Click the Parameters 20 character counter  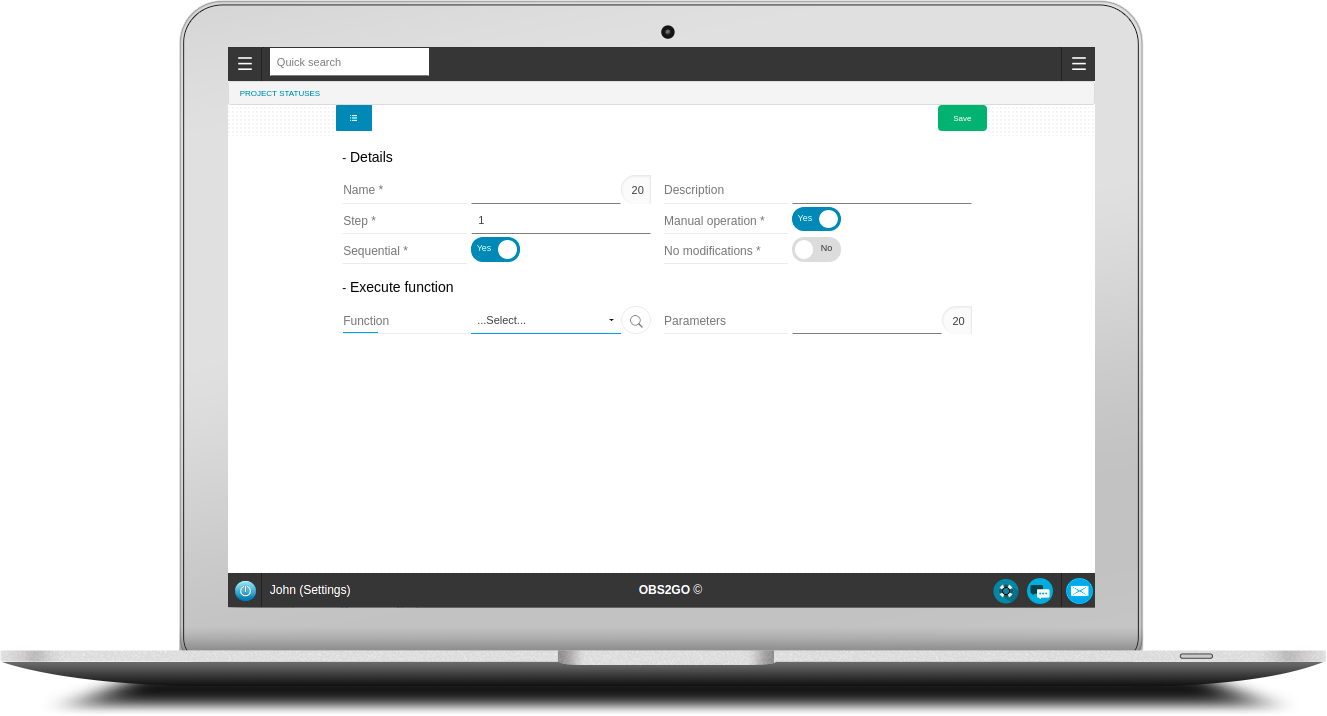(958, 321)
